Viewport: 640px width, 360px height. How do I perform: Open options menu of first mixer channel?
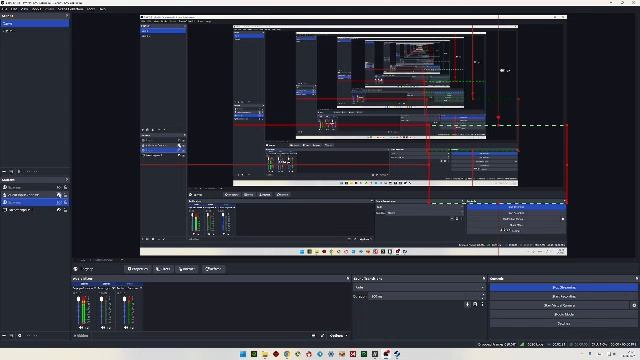coord(87,327)
